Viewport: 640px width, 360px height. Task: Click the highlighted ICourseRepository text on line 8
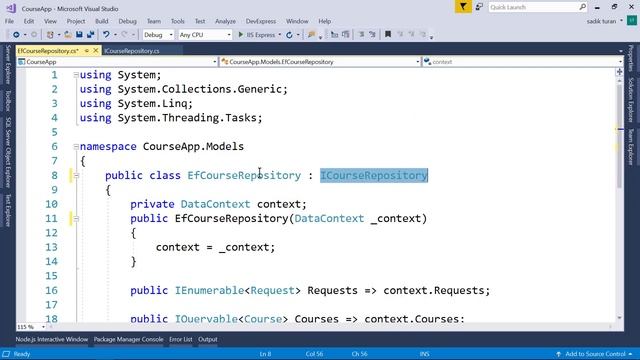374,176
